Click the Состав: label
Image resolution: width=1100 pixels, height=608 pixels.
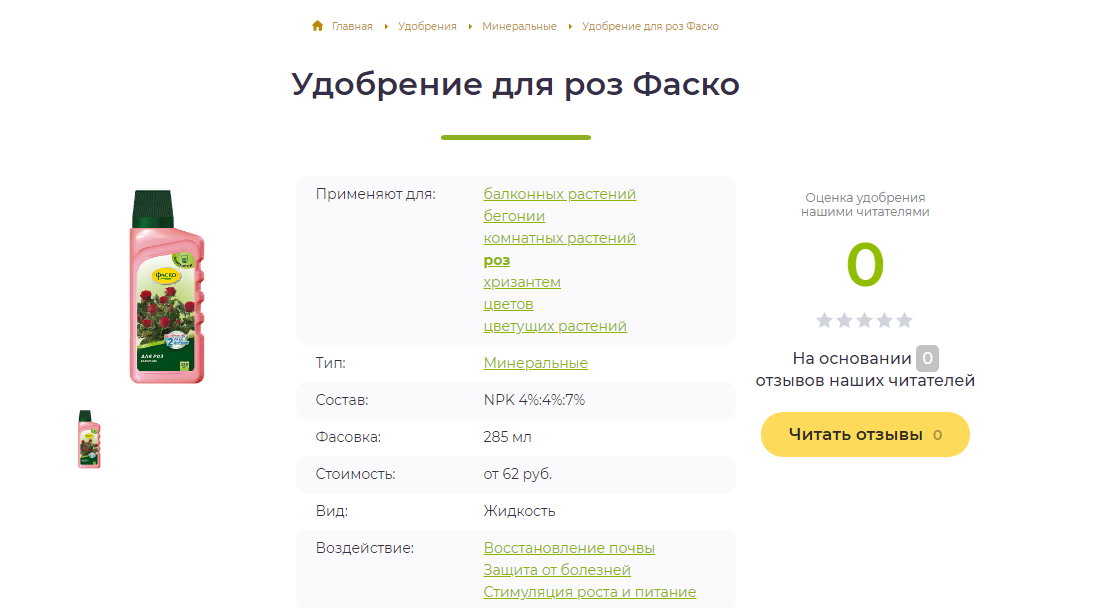tap(342, 400)
